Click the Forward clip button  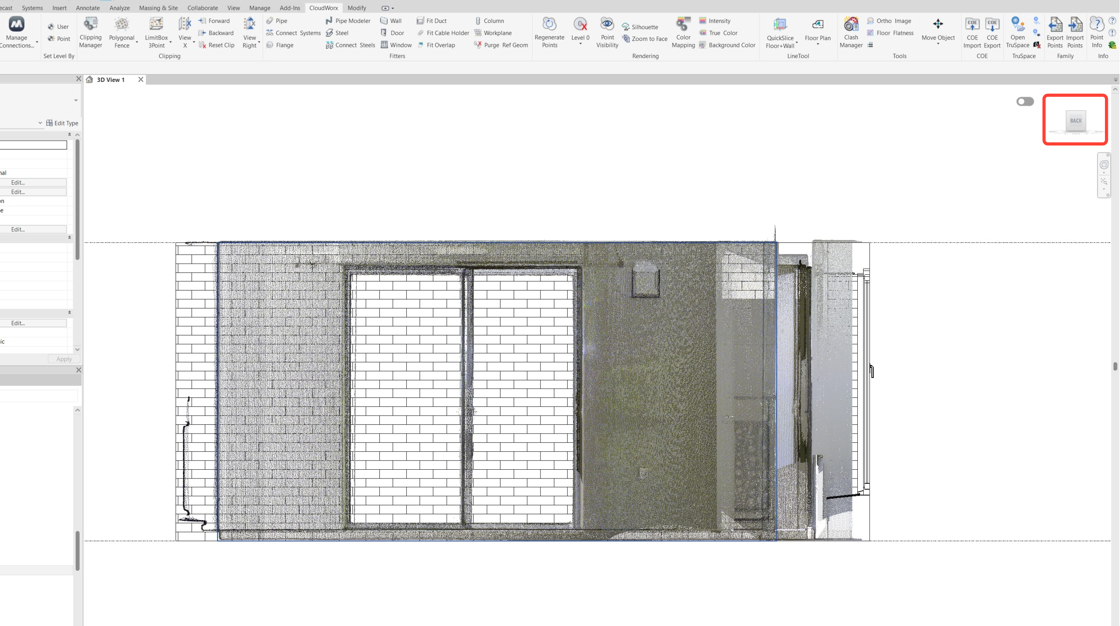point(214,21)
